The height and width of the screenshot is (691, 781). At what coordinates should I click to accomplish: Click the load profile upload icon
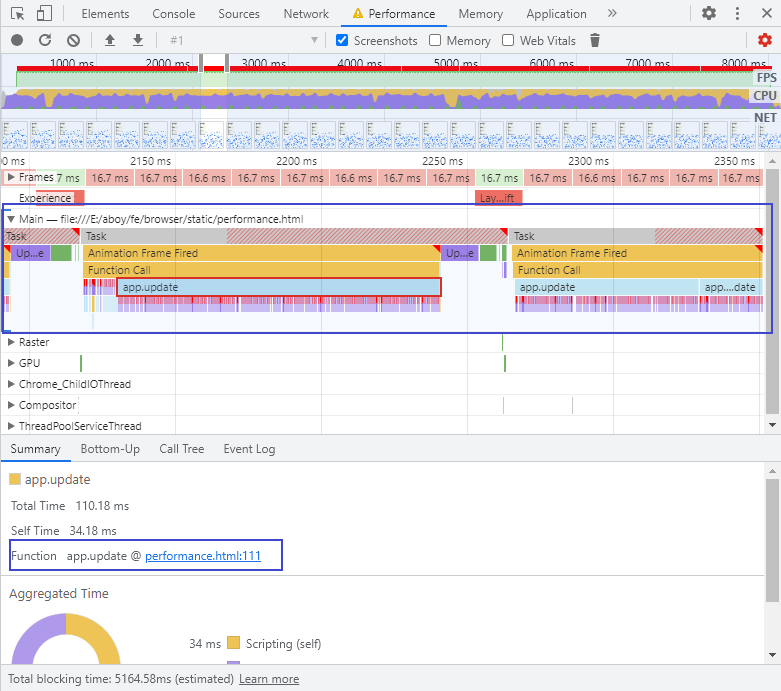click(110, 40)
